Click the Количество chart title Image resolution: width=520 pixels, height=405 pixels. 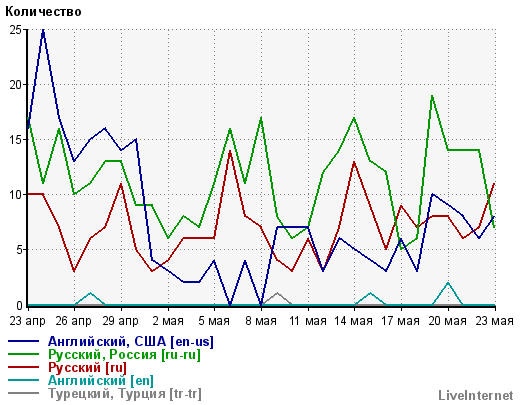click(43, 12)
